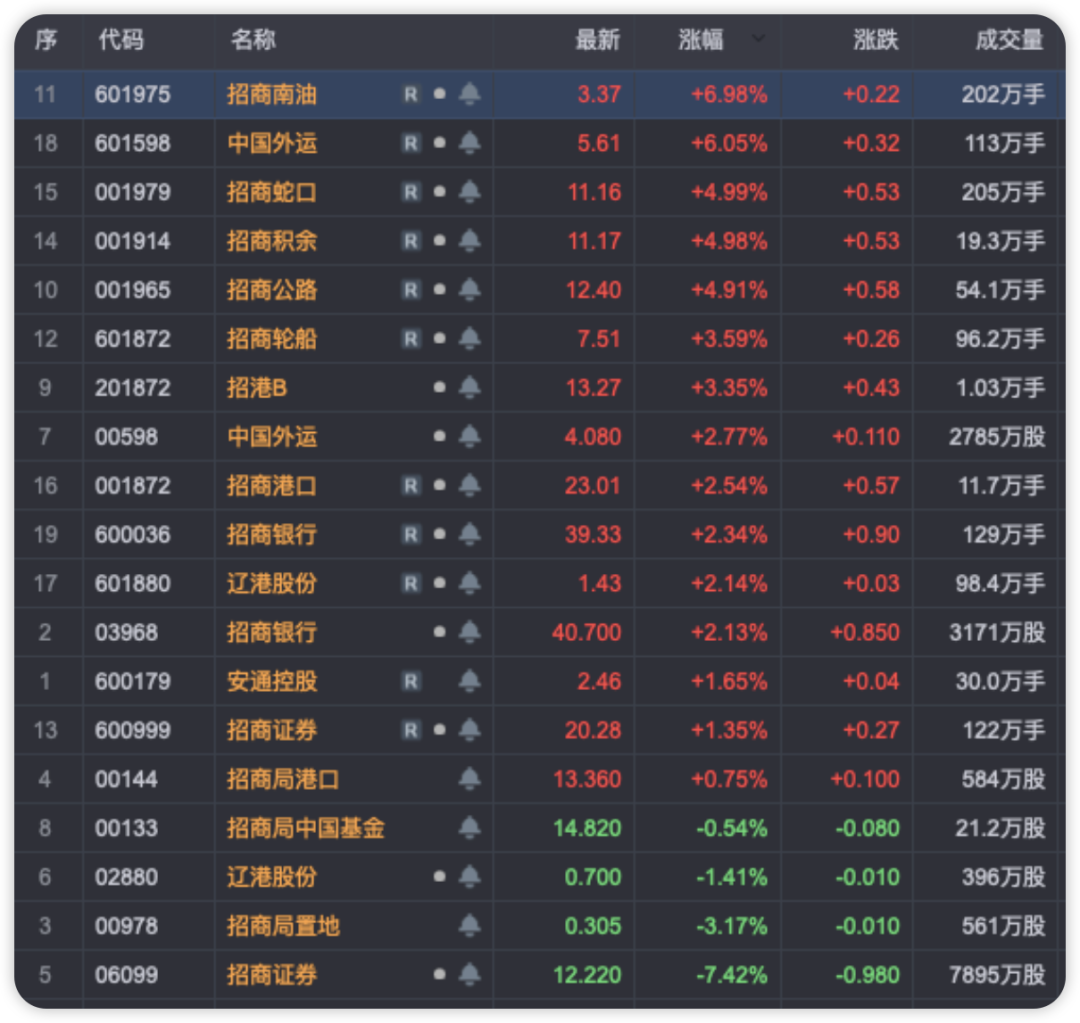The image size is (1080, 1023).
Task: Click the R badge next to 招商港口
Action: click(x=410, y=486)
